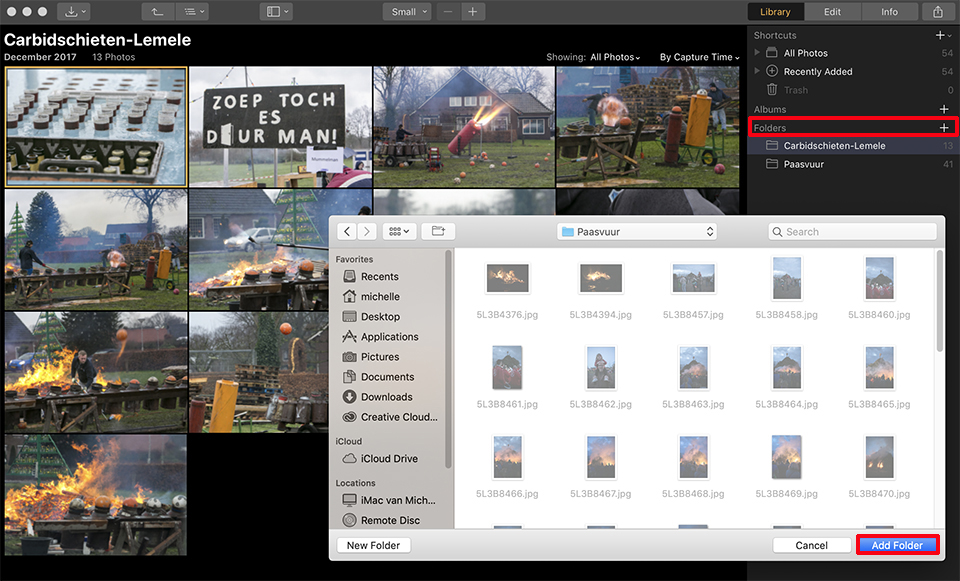This screenshot has height=581, width=960.
Task: Click the dialog Search field
Action: coord(852,231)
